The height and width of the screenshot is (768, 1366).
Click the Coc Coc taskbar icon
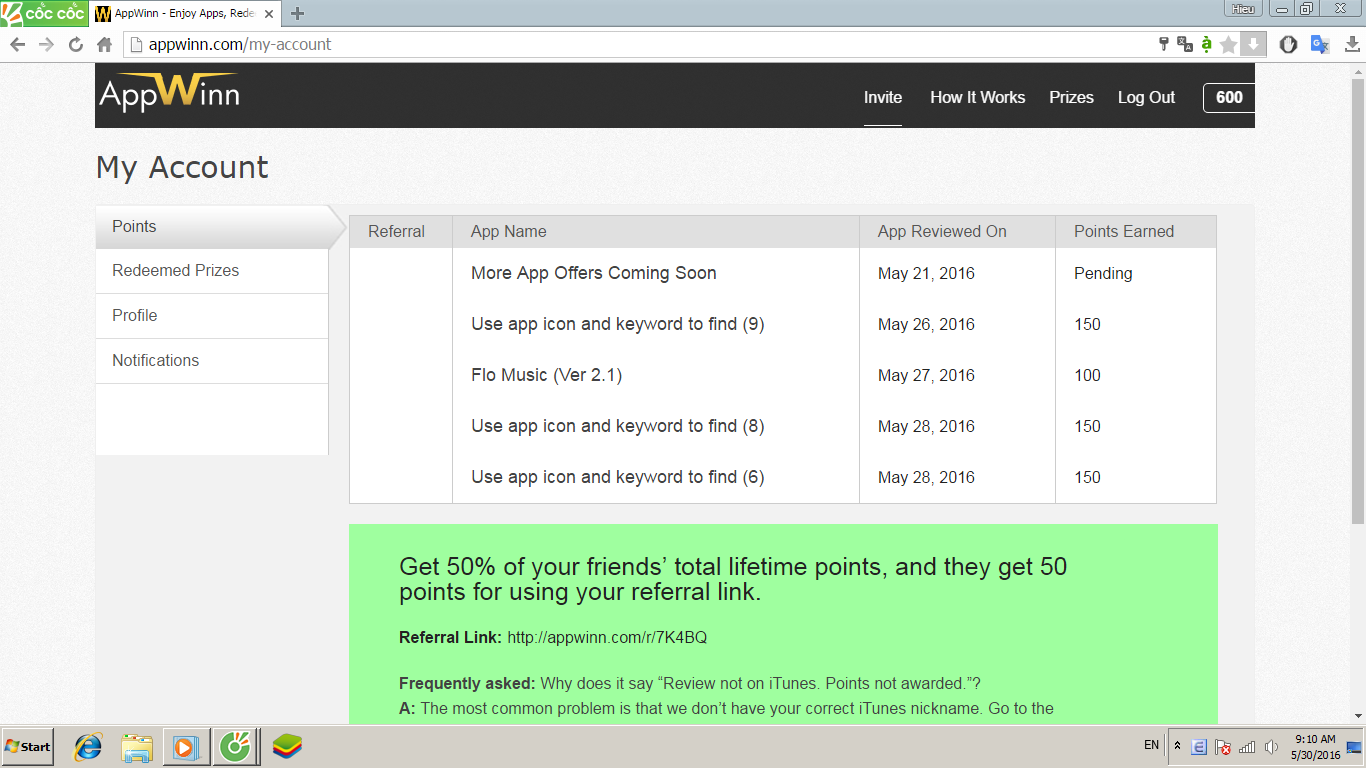click(235, 747)
